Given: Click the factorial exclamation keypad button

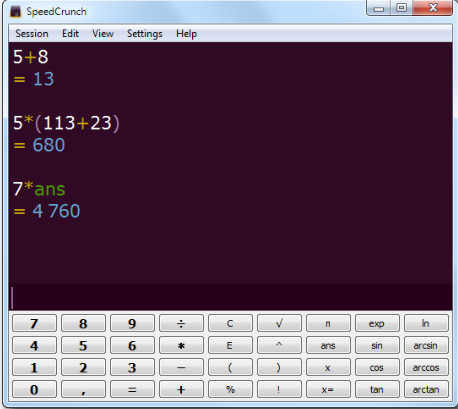Looking at the screenshot, I should (279, 389).
